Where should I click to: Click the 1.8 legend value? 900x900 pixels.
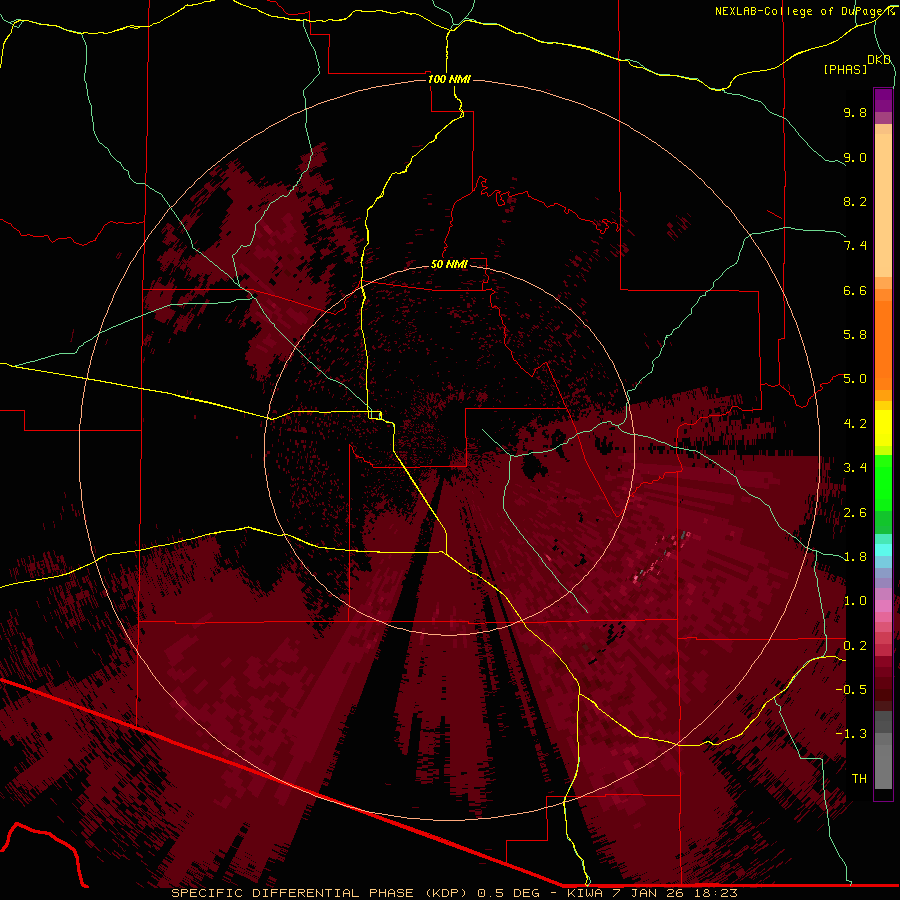[855, 557]
